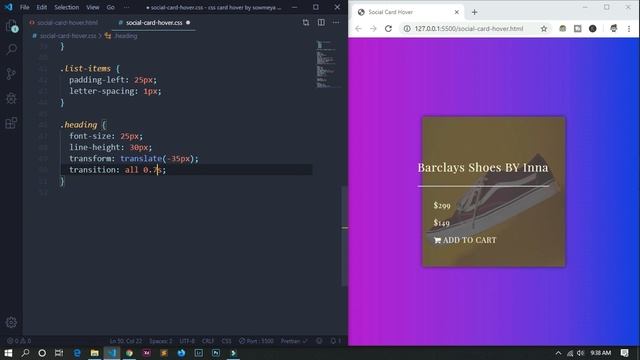Click the feedback smiley in status bar
Viewport: 640px width, 360px height.
[x=319, y=341]
